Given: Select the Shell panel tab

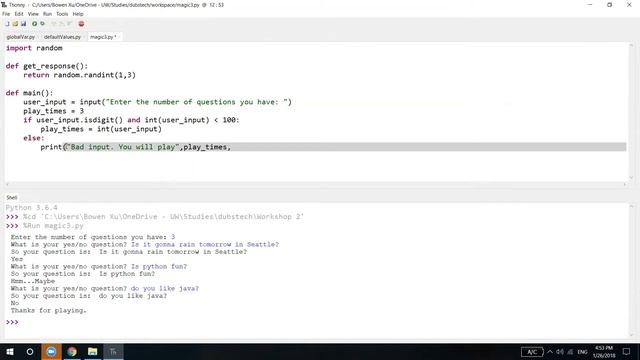Looking at the screenshot, I should click(11, 198).
